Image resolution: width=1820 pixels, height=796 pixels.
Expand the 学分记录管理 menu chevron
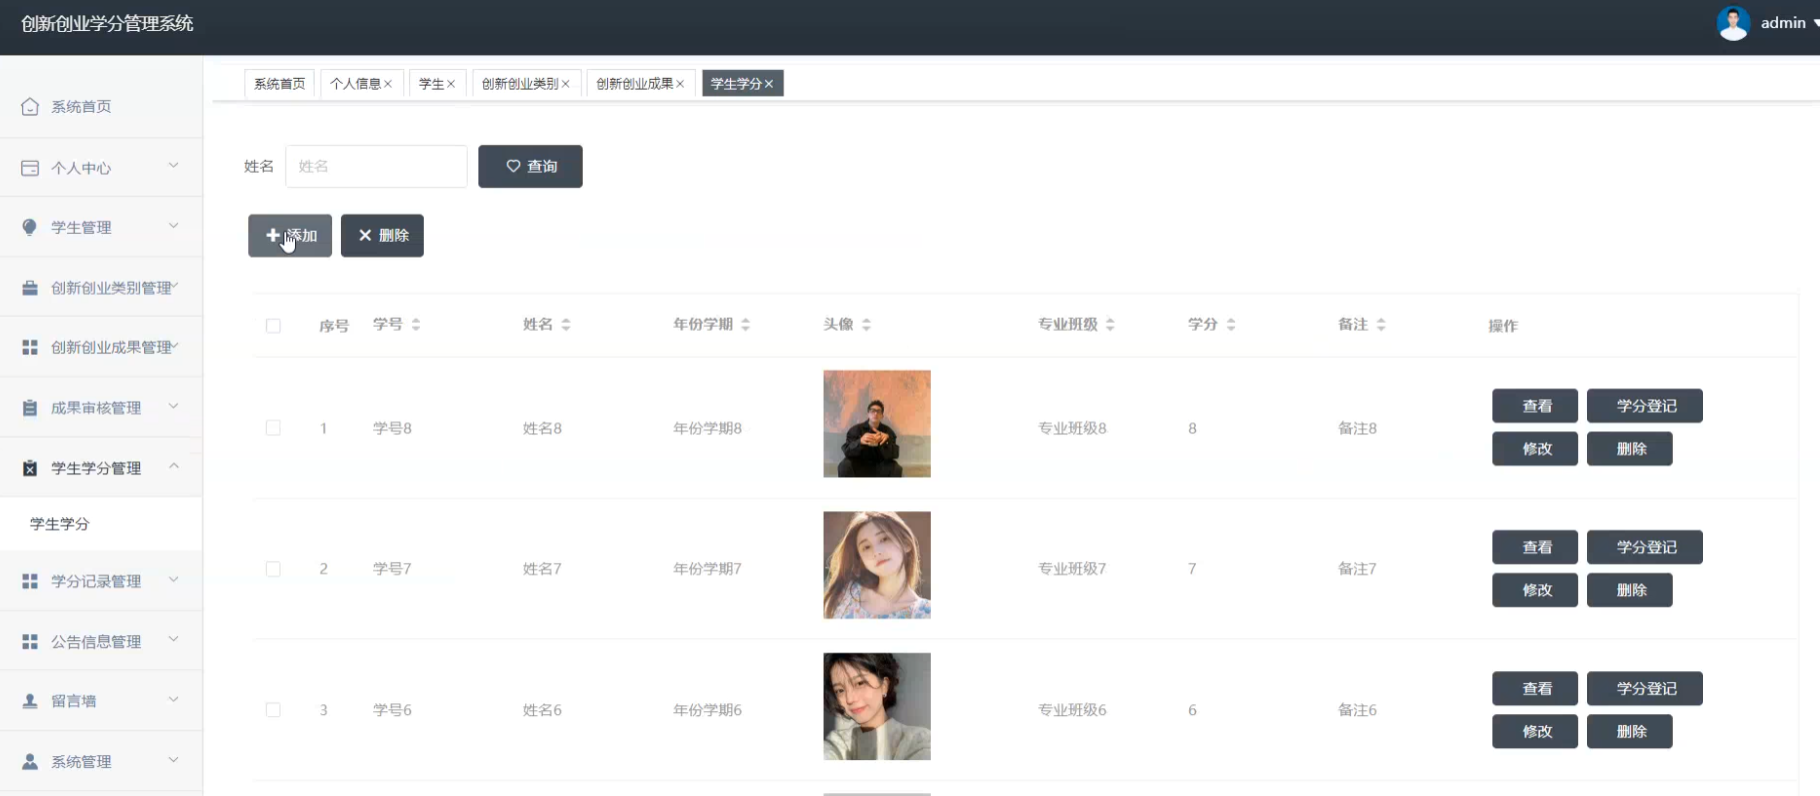[174, 579]
